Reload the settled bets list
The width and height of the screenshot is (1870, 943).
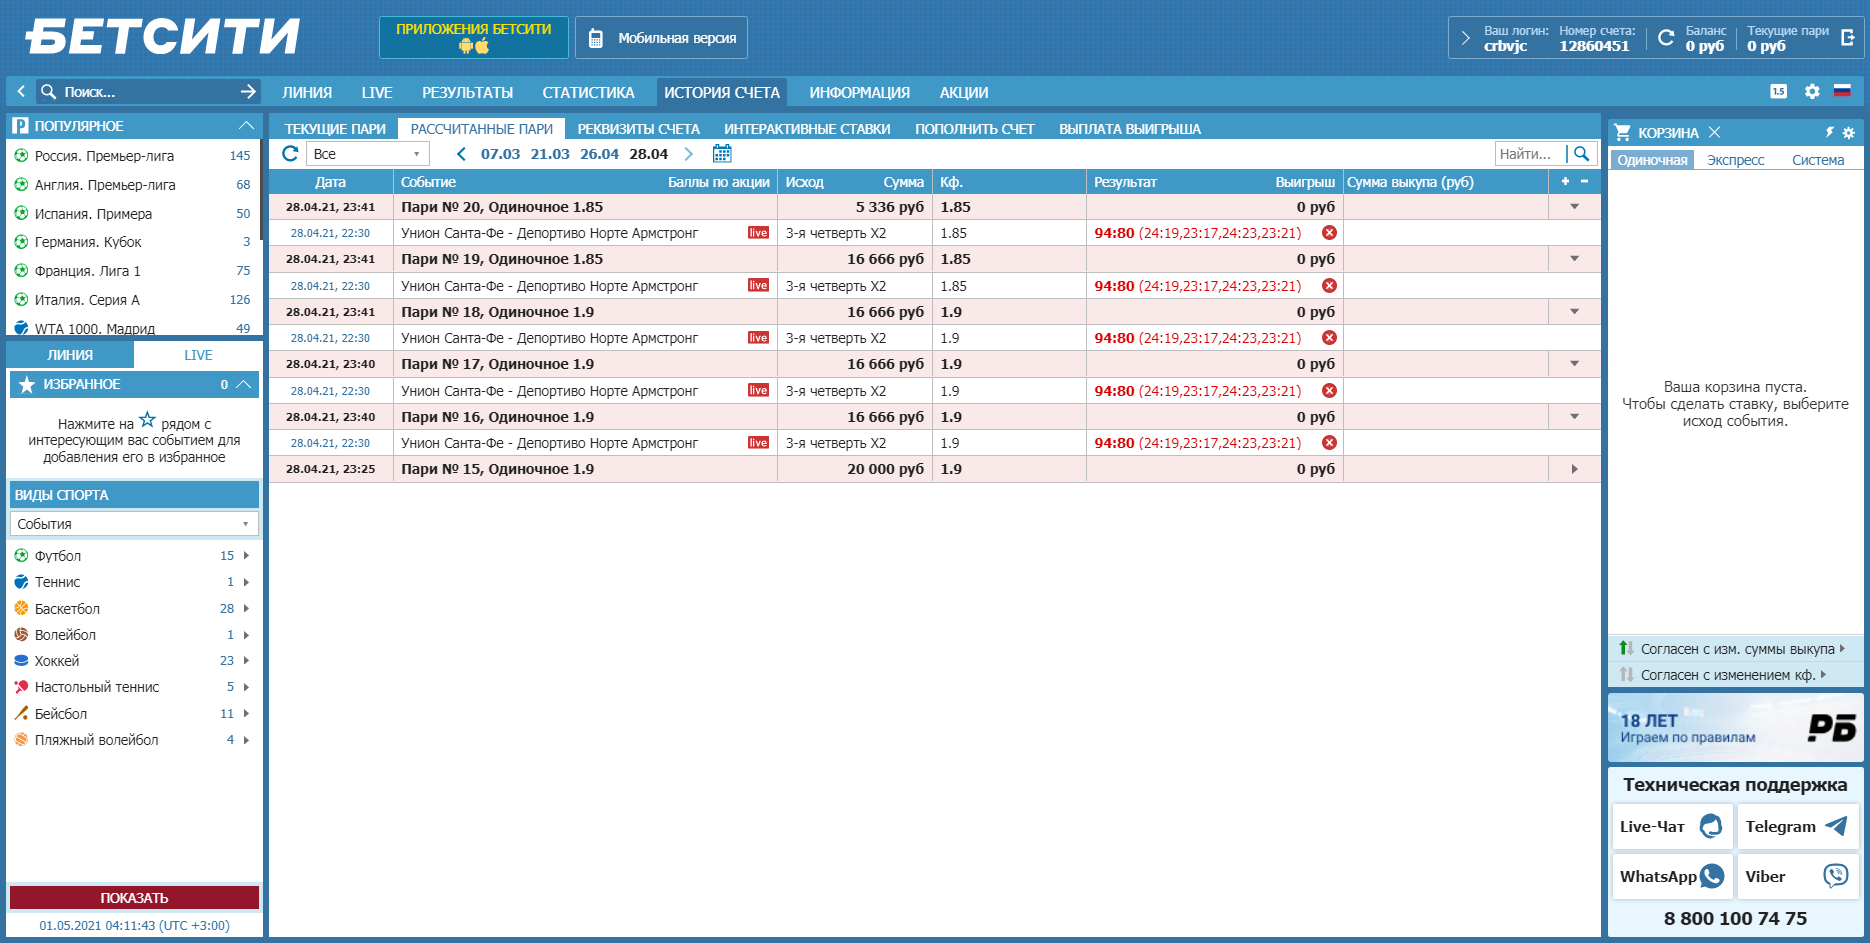[290, 154]
